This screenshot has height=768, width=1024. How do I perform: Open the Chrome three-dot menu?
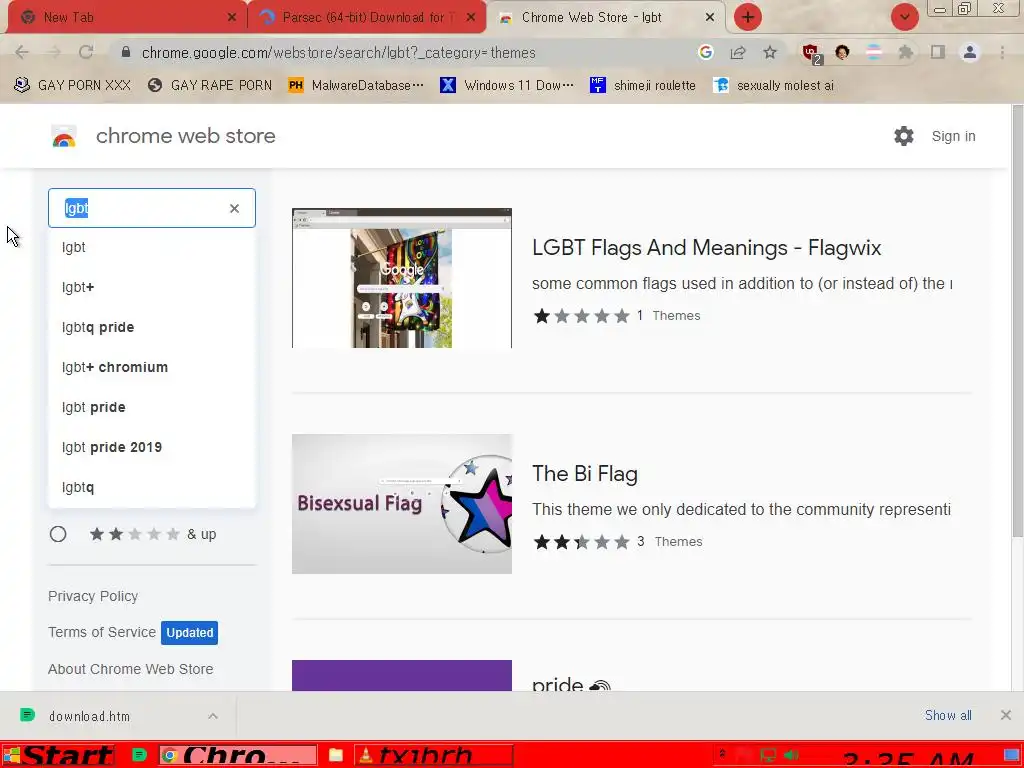pos(1002,52)
